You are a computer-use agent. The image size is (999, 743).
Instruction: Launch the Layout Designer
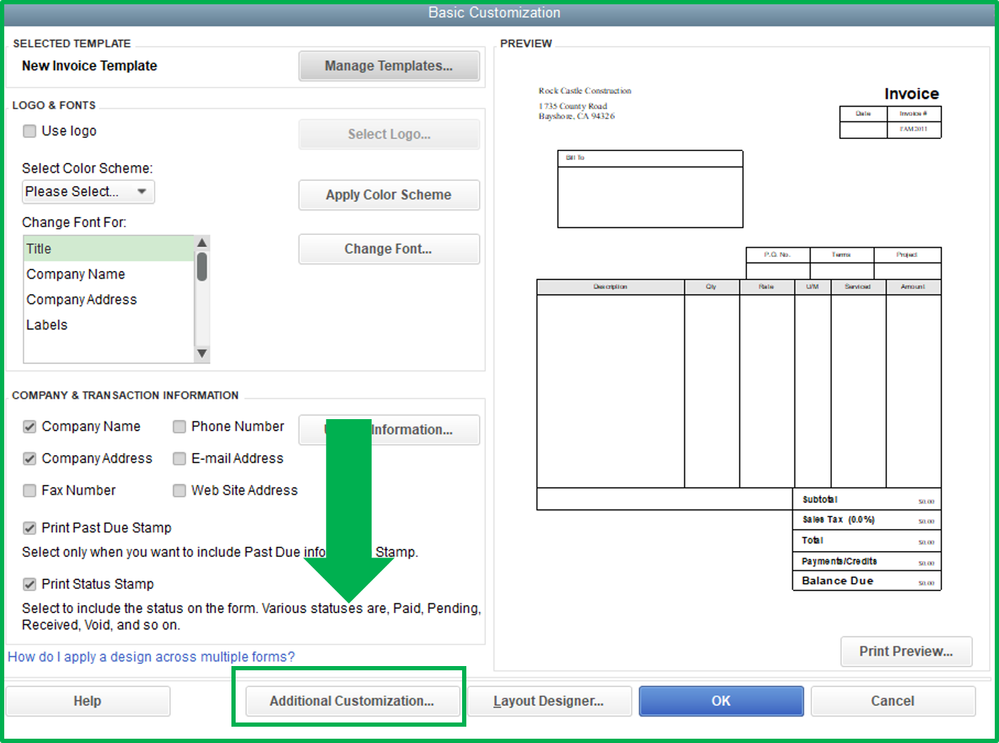pos(549,701)
